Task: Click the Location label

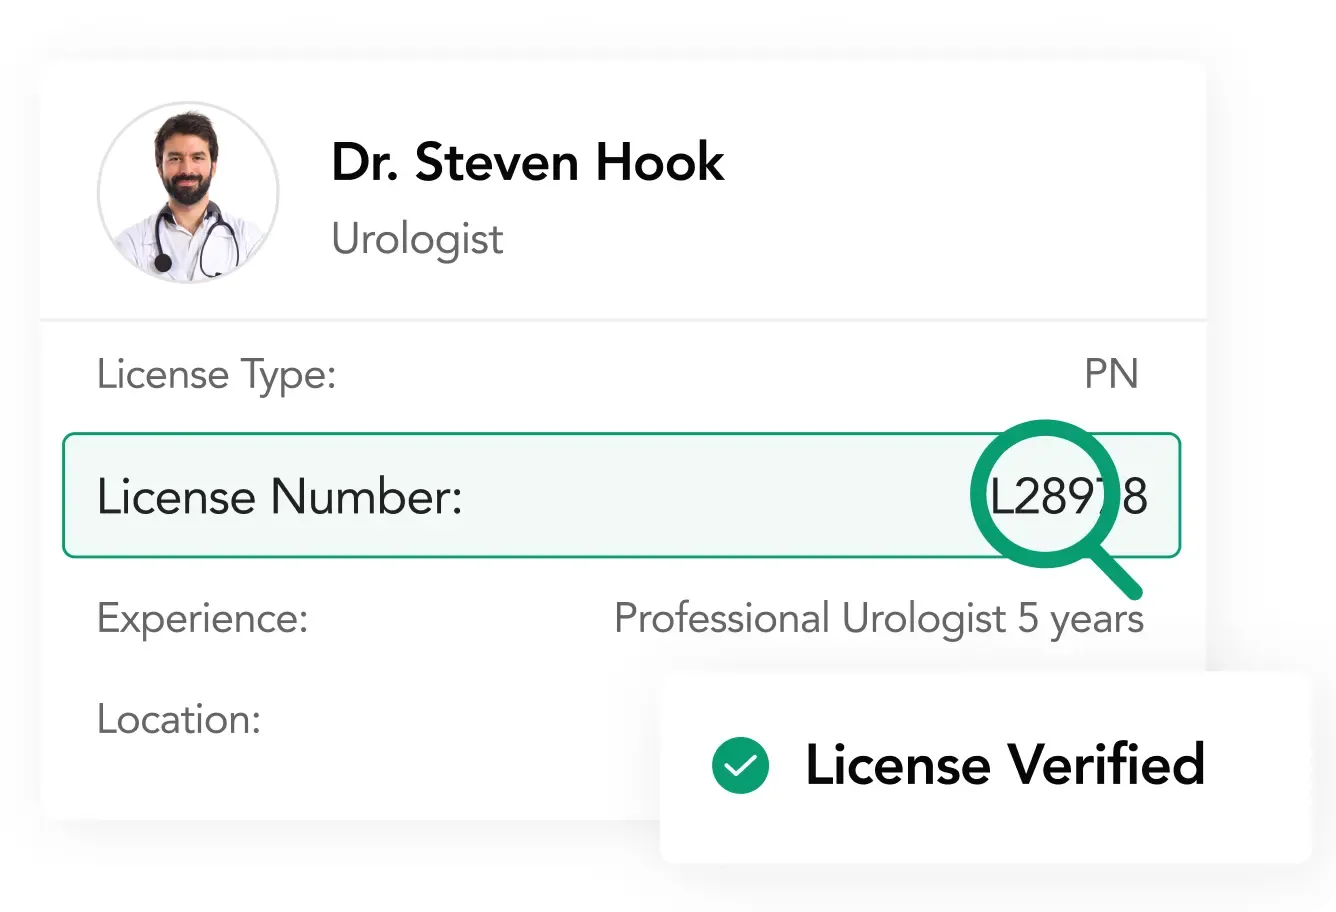Action: (x=179, y=719)
